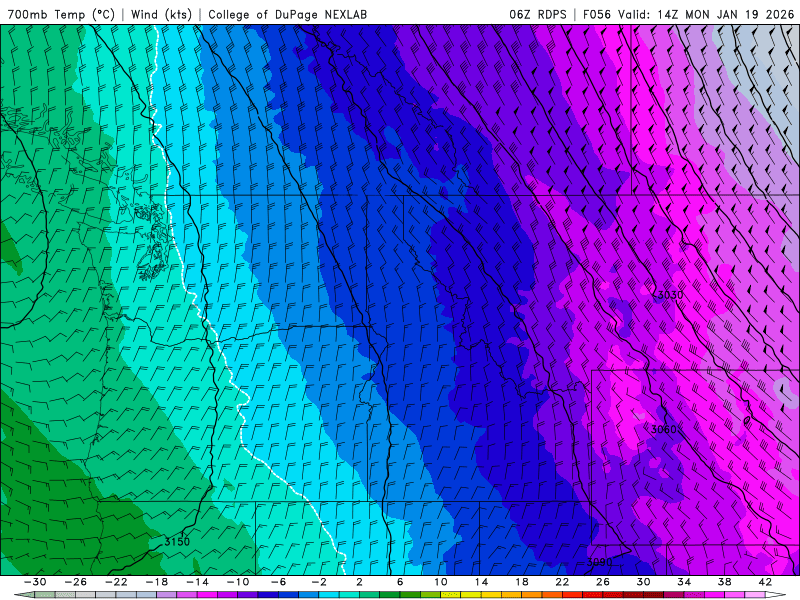This screenshot has width=800, height=600.
Task: Select the −6 value on the temperature scale
Action: (x=278, y=582)
